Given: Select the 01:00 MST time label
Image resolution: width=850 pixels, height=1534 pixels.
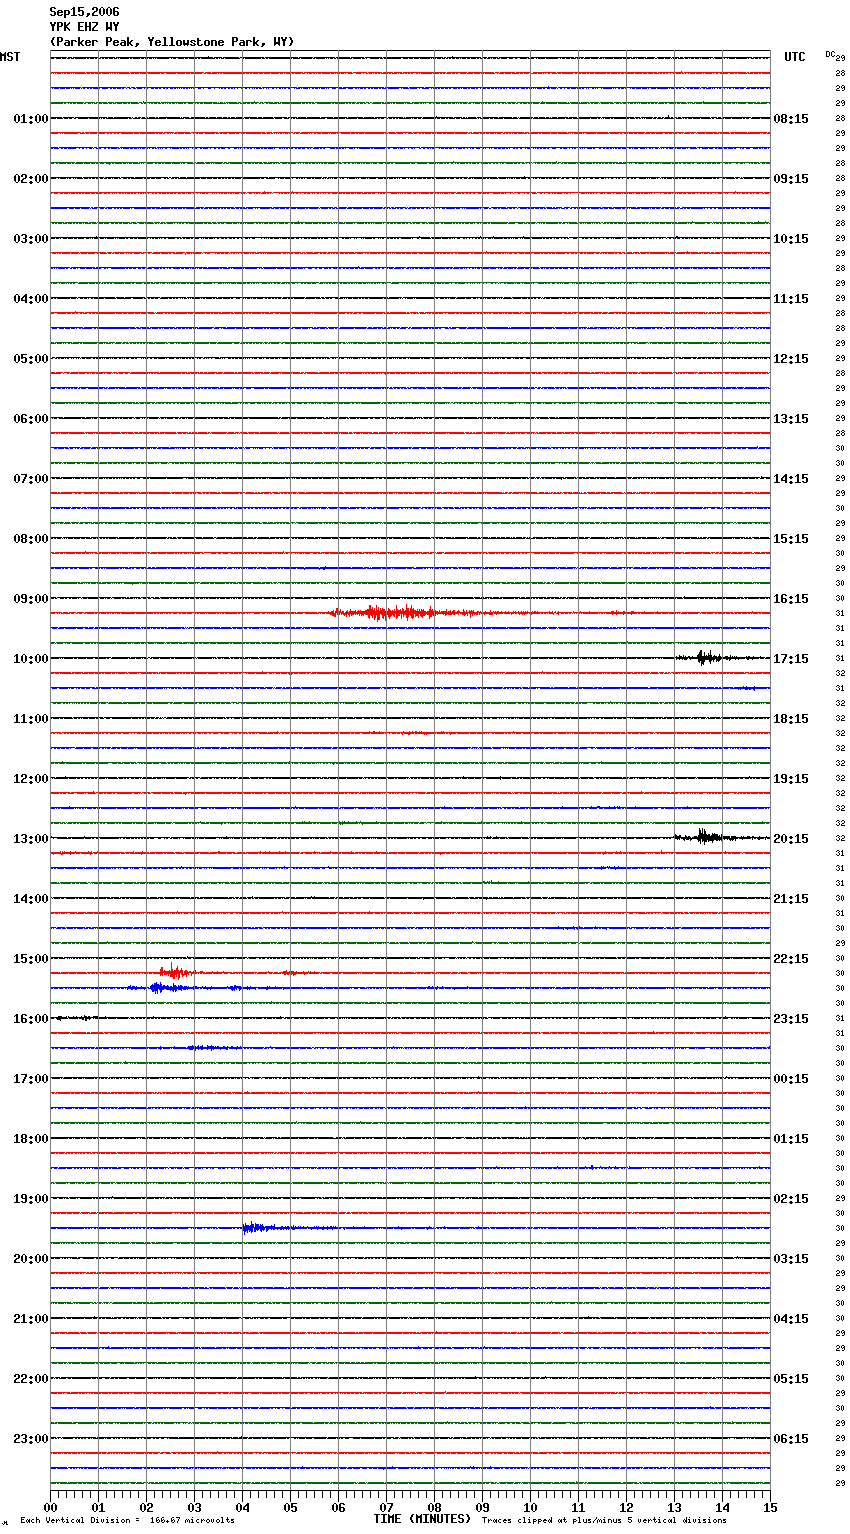Looking at the screenshot, I should point(31,119).
